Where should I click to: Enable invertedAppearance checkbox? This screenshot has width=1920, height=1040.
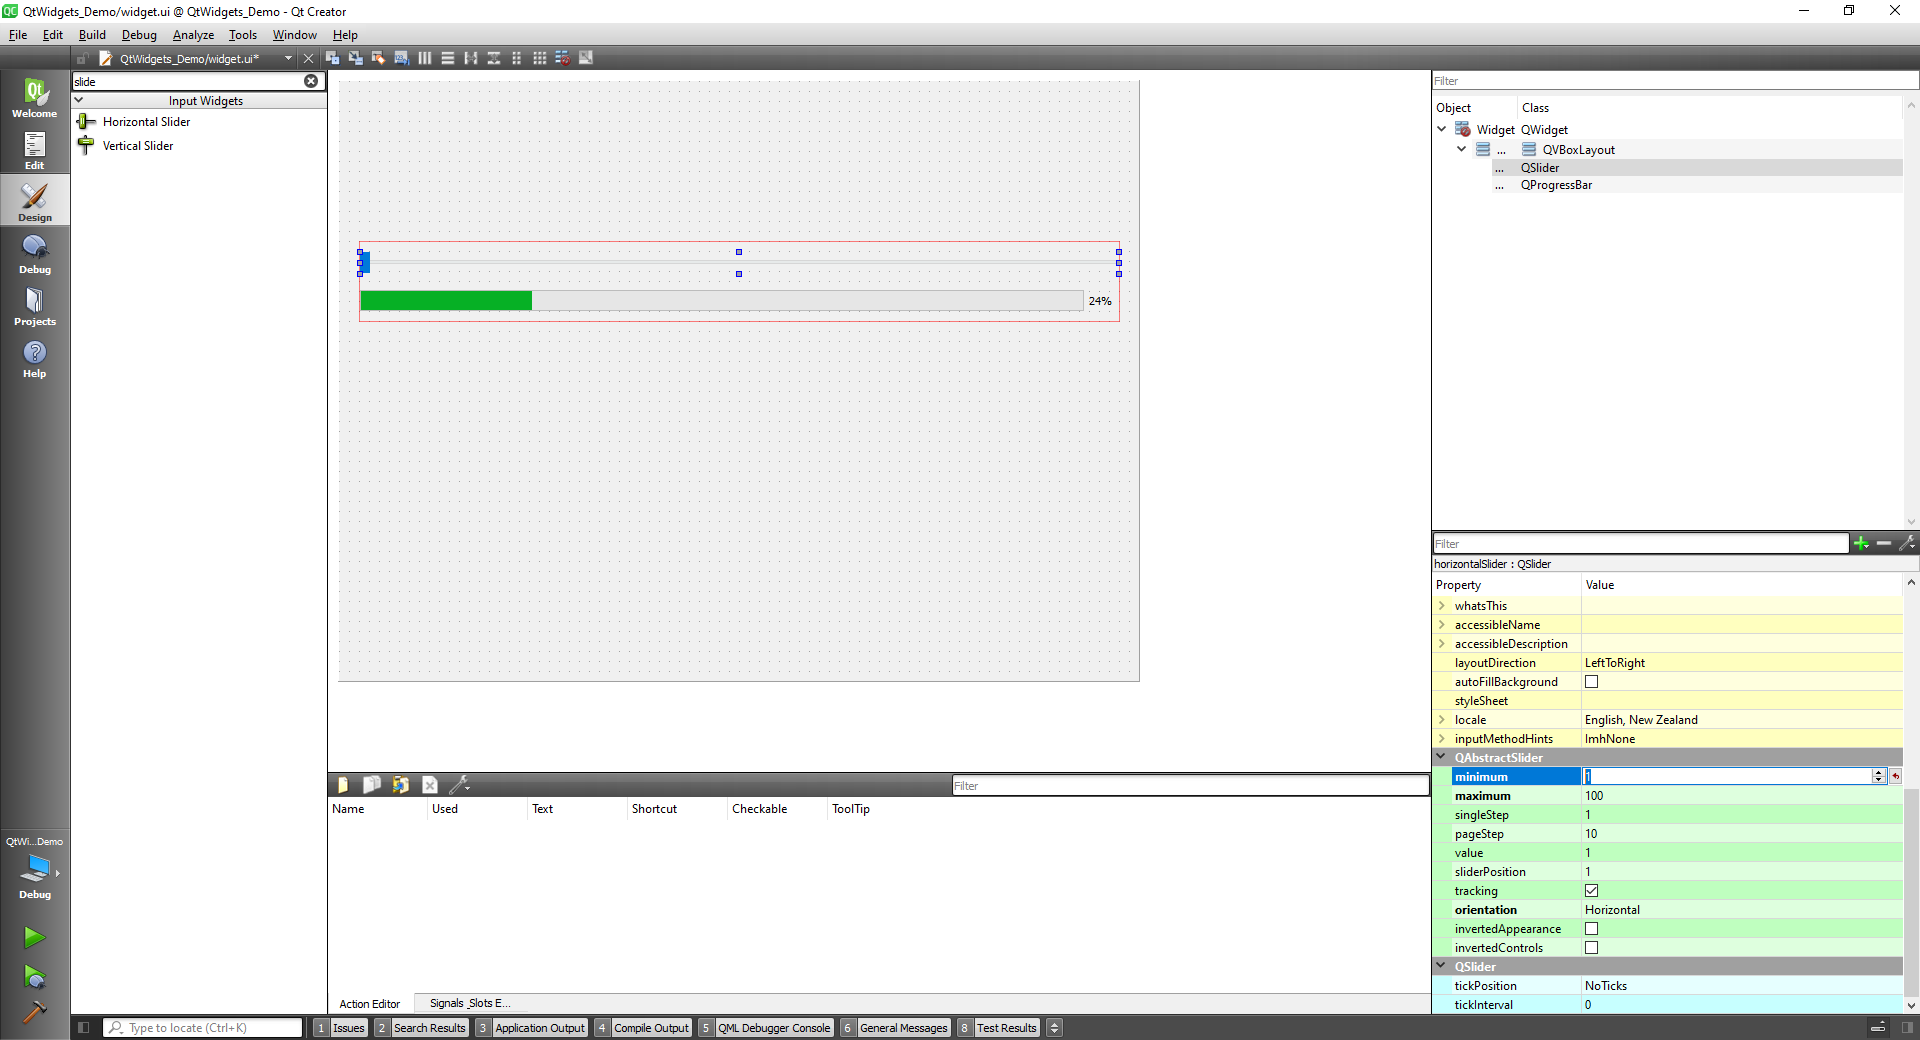pyautogui.click(x=1591, y=929)
